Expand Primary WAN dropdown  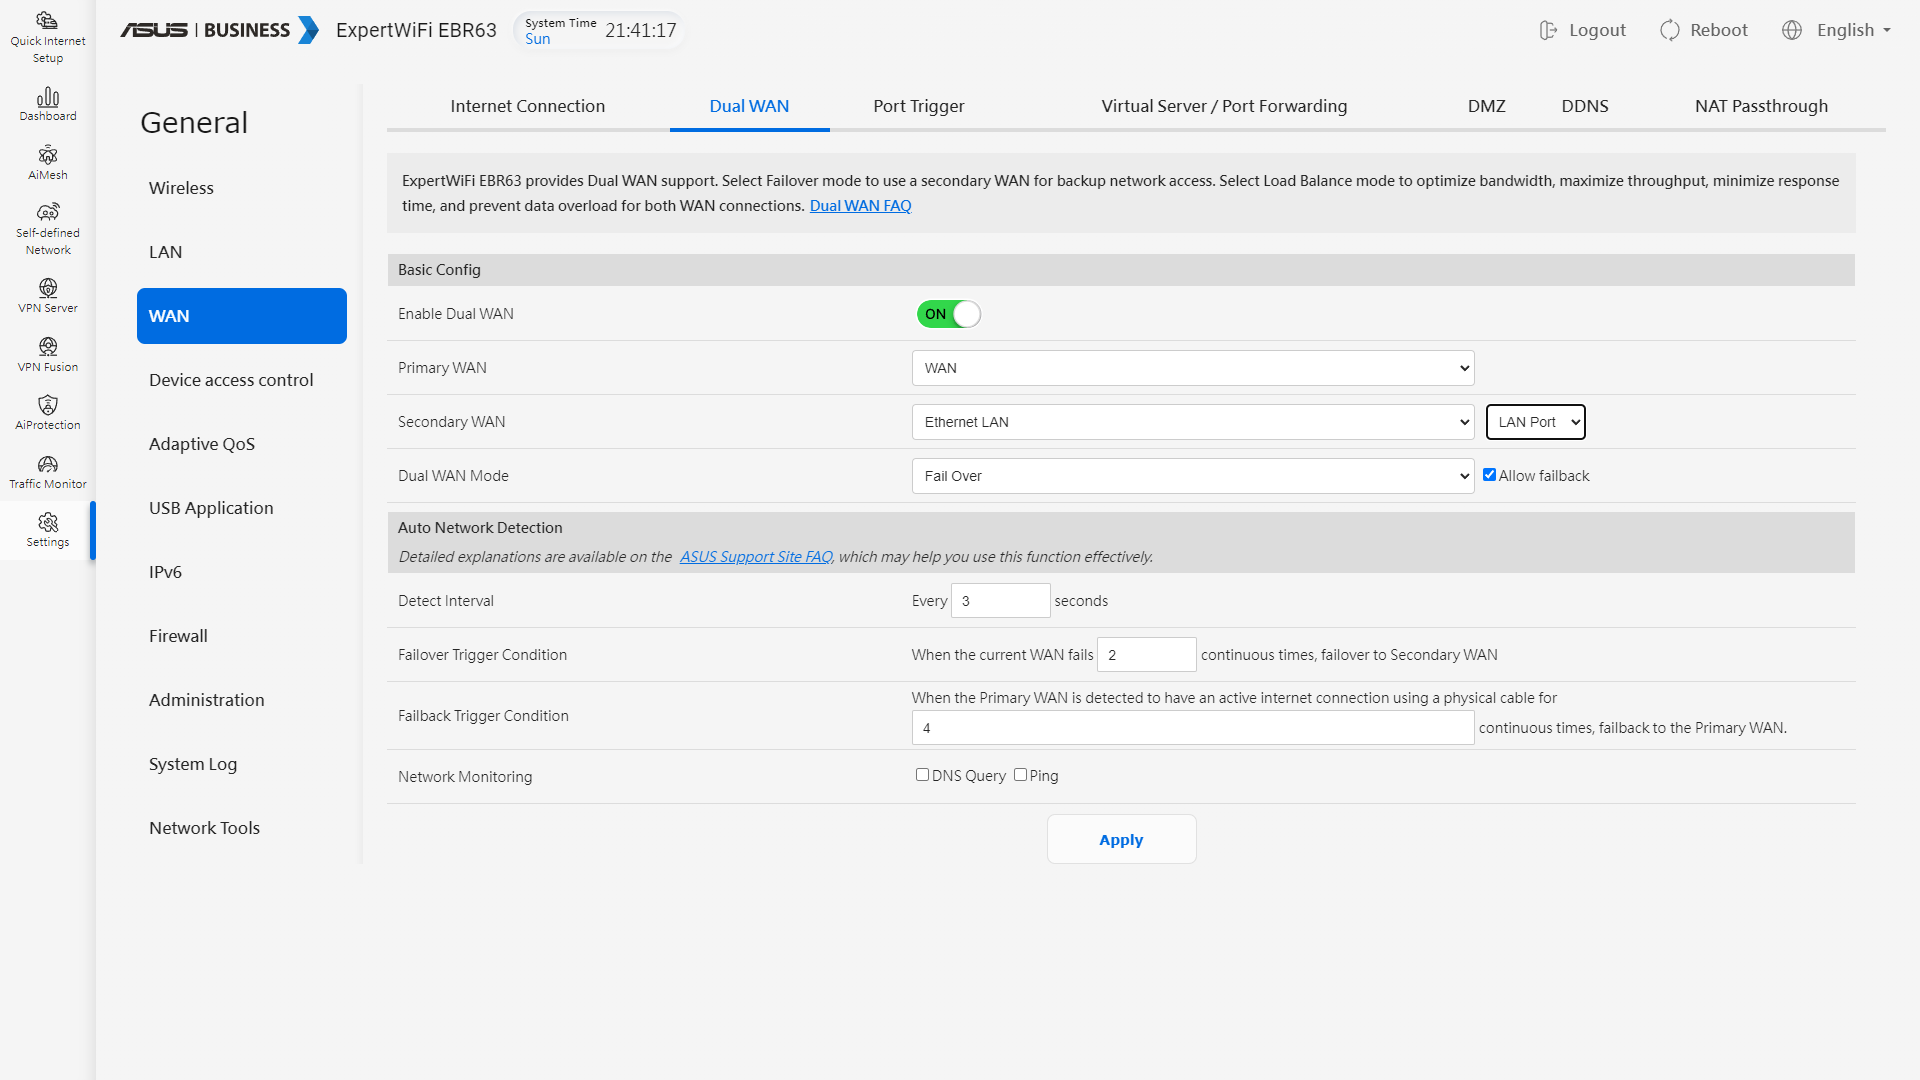click(1192, 368)
